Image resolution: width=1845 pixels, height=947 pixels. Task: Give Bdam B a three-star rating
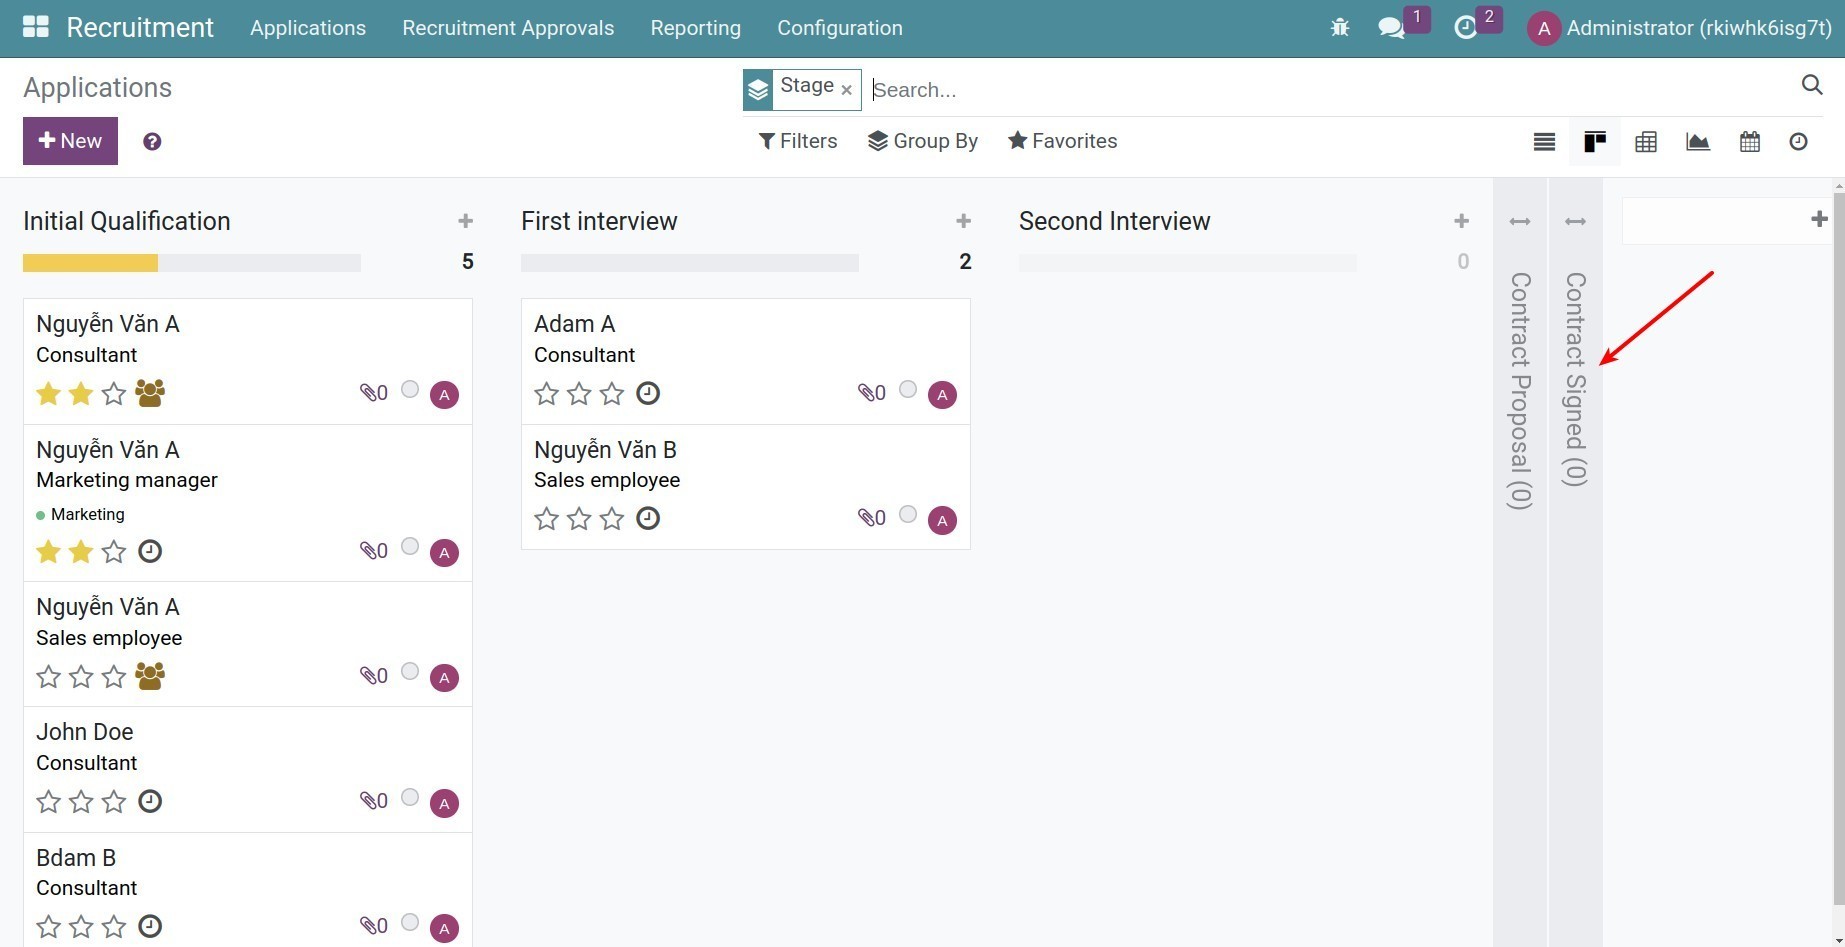coord(113,926)
